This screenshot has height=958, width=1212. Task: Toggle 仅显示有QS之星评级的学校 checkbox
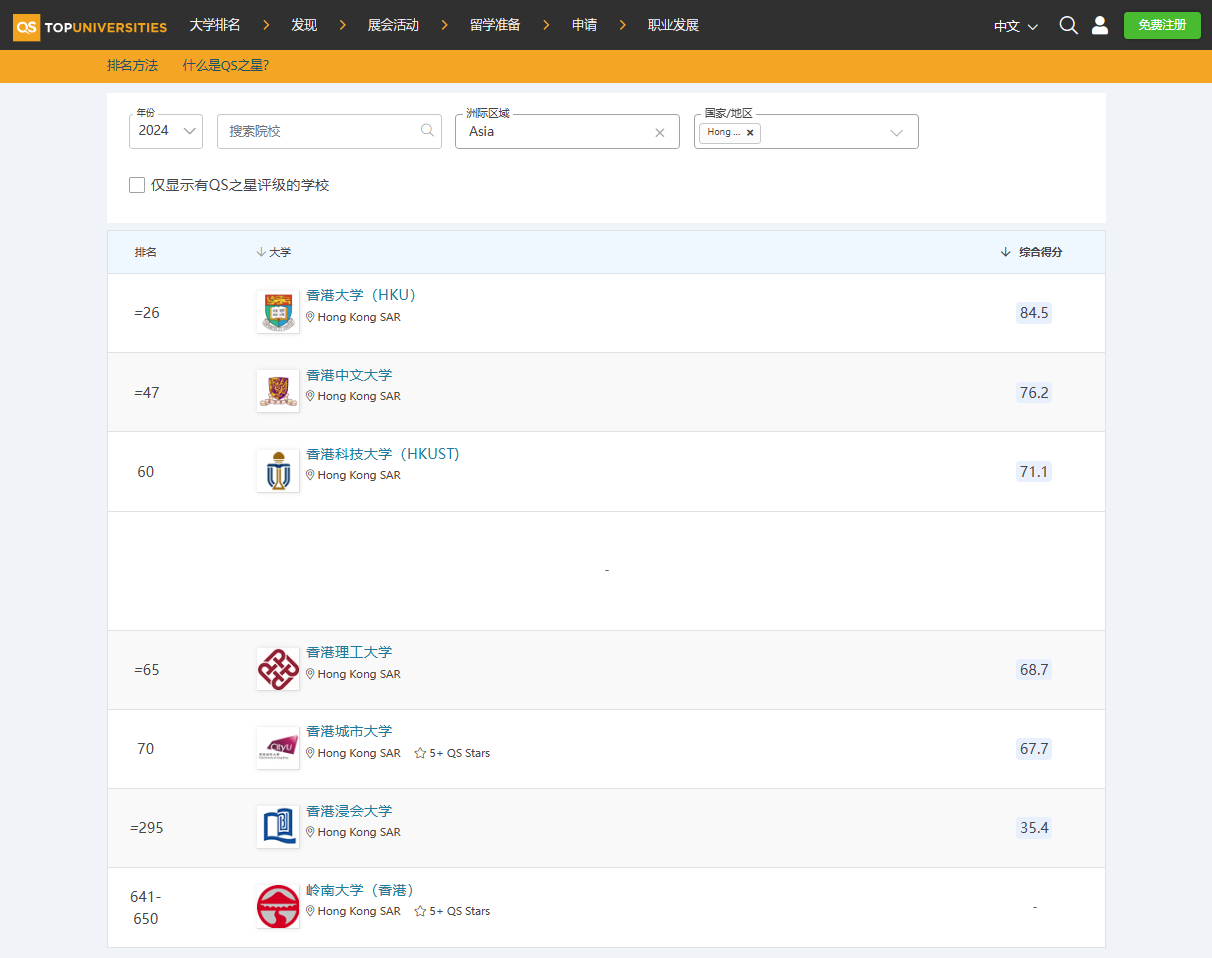tap(137, 185)
